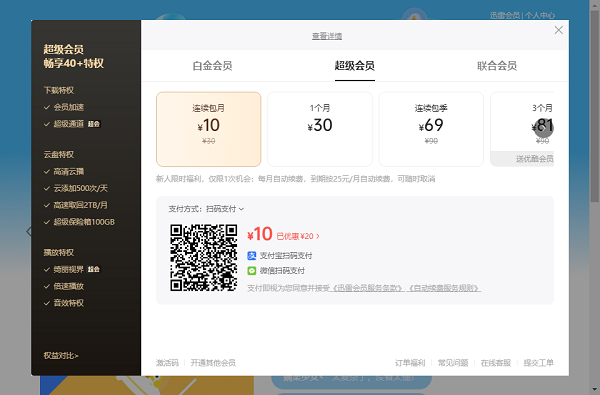Click the 查看详情 link at top

click(327, 36)
